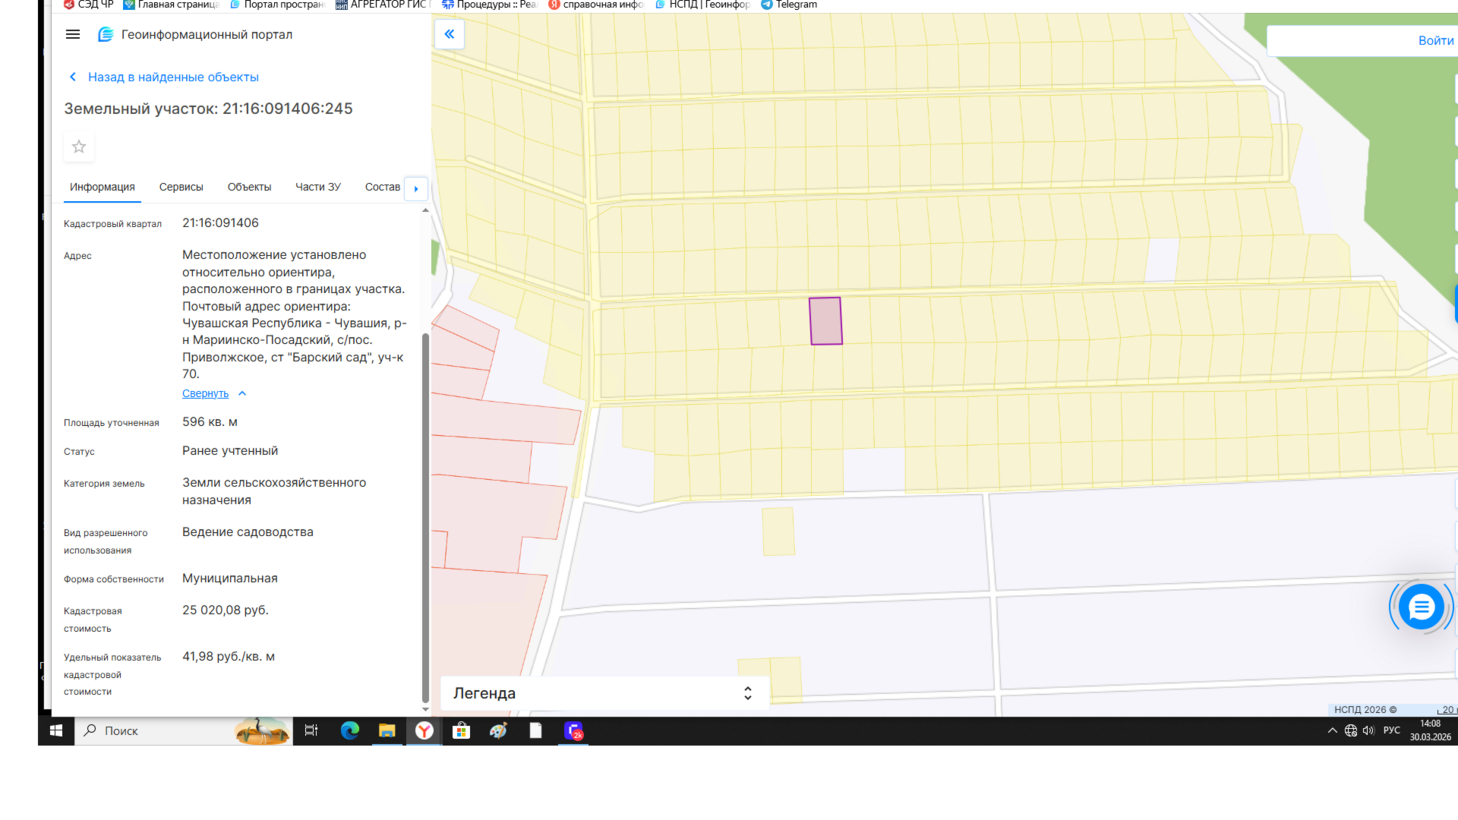
Task: Click the back arrow to found objects
Action: 73,77
